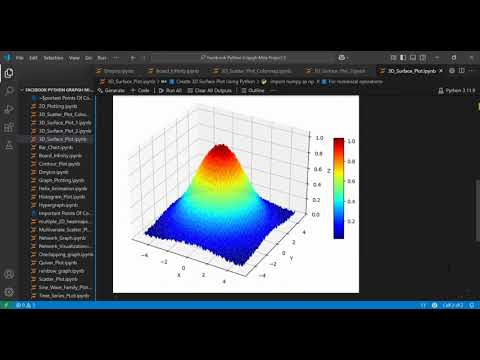Viewport: 480px width, 360px height.
Task: Toggle the bottom panel layout icon
Action: click(x=413, y=58)
